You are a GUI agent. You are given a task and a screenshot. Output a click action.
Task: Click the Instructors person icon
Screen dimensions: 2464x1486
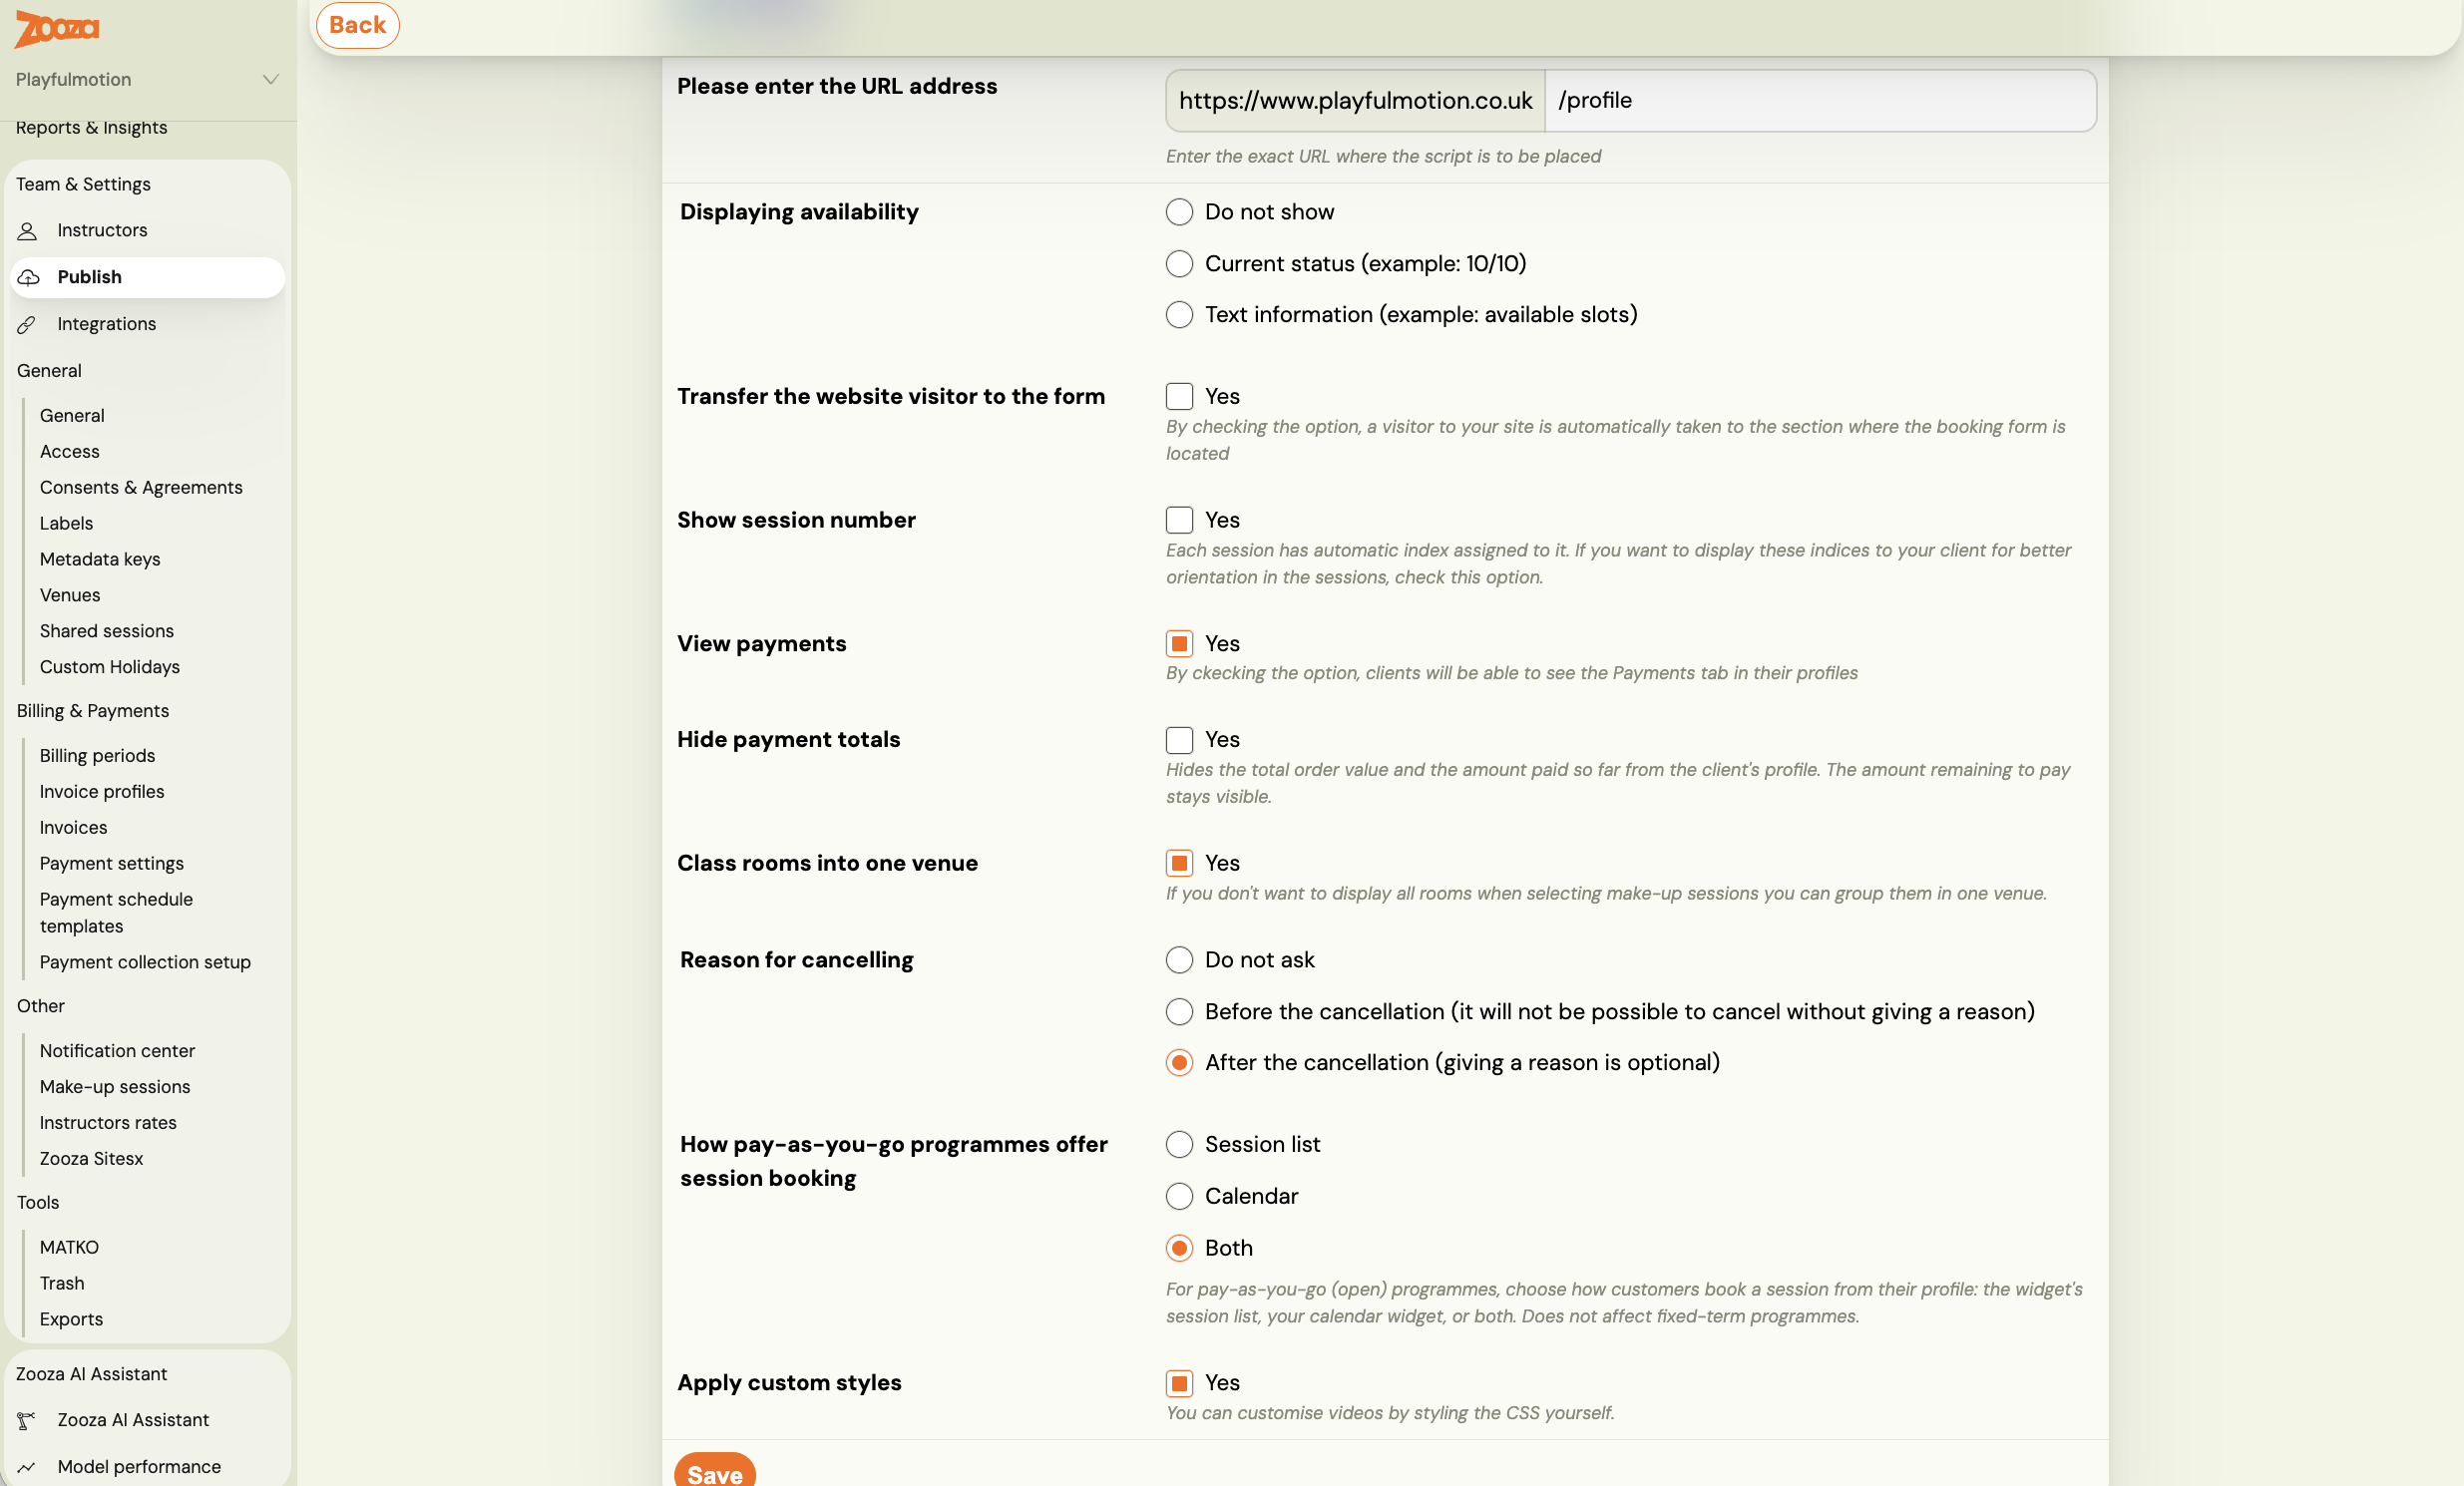pos(28,231)
